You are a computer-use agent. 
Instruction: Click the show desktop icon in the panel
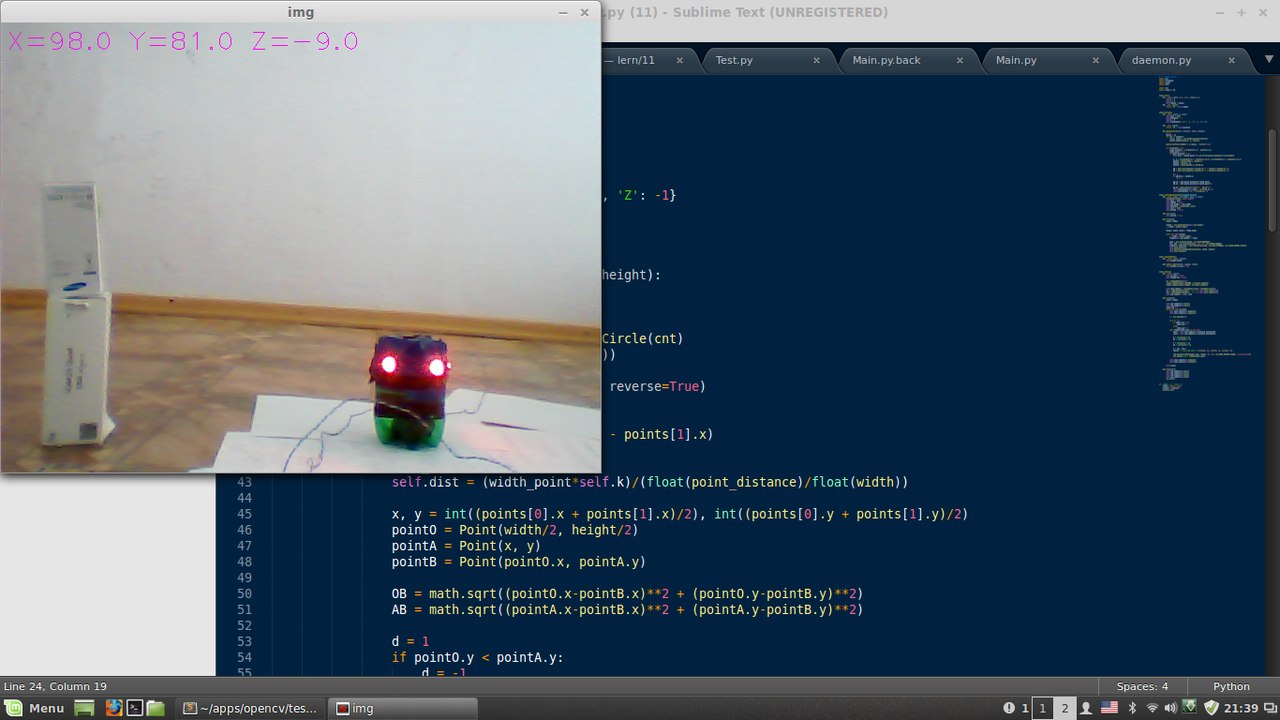[85, 708]
